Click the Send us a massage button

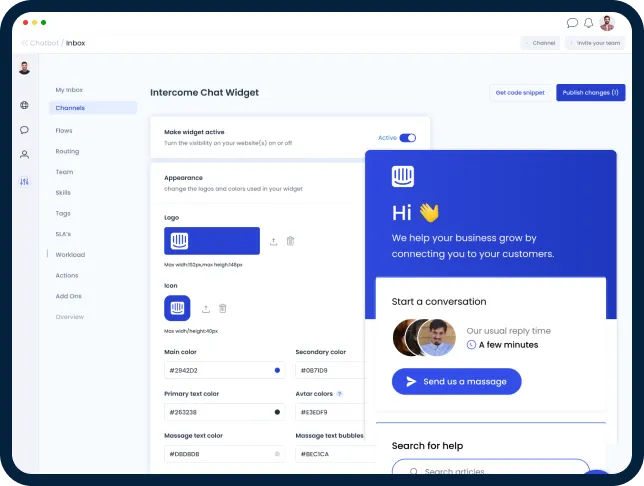pyautogui.click(x=456, y=381)
